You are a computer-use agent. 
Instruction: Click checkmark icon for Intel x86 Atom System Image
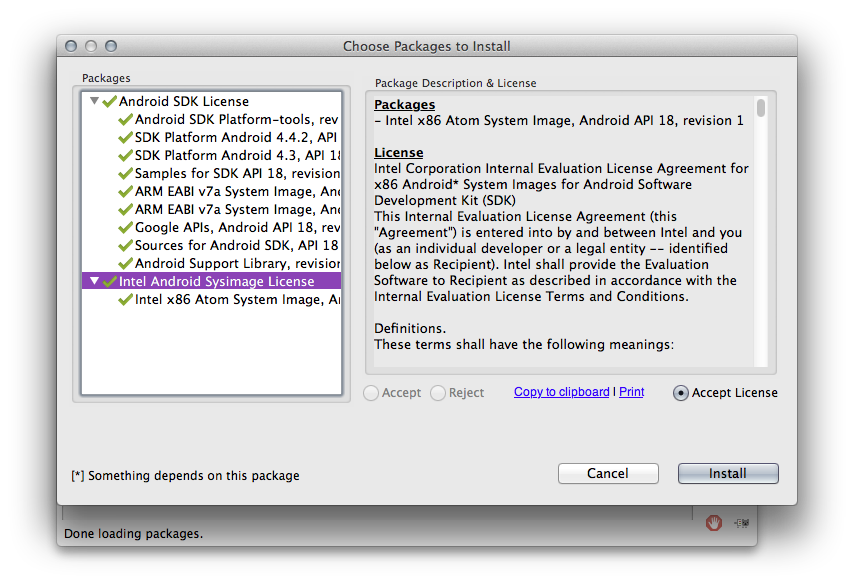(x=126, y=299)
